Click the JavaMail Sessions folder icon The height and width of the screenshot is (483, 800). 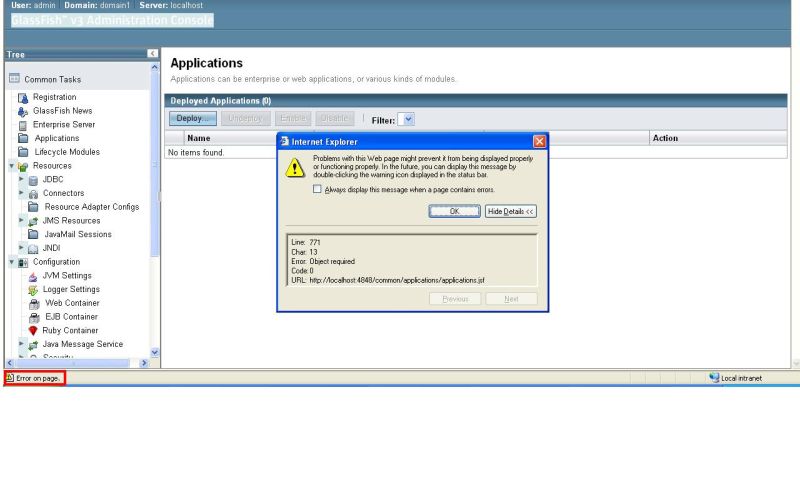pos(33,235)
